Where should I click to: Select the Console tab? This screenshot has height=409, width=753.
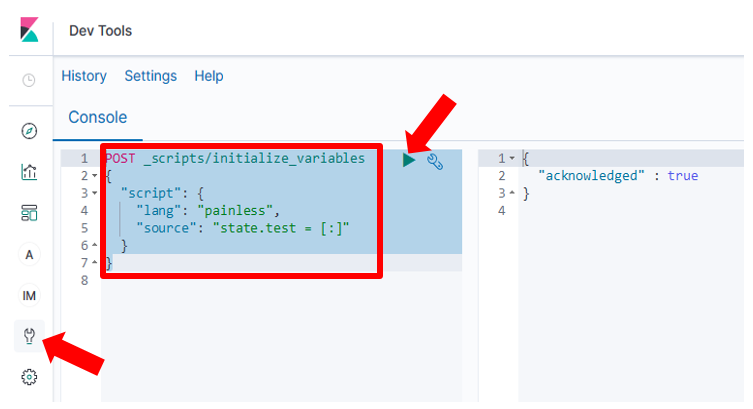coord(97,118)
